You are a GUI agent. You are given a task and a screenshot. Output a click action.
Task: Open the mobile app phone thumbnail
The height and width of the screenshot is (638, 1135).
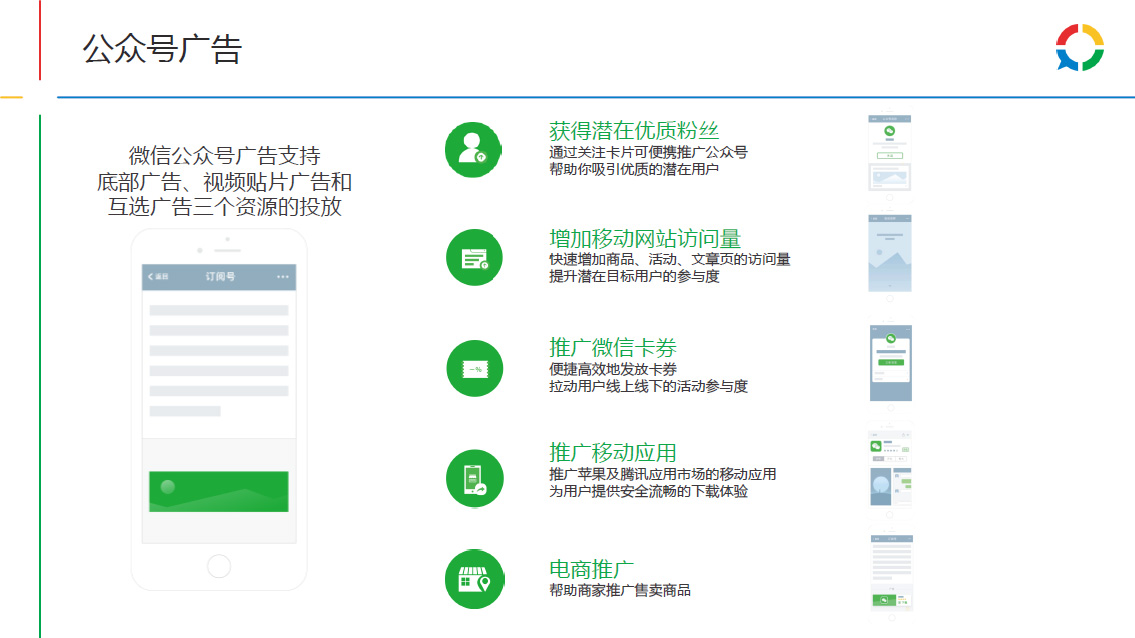click(890, 472)
